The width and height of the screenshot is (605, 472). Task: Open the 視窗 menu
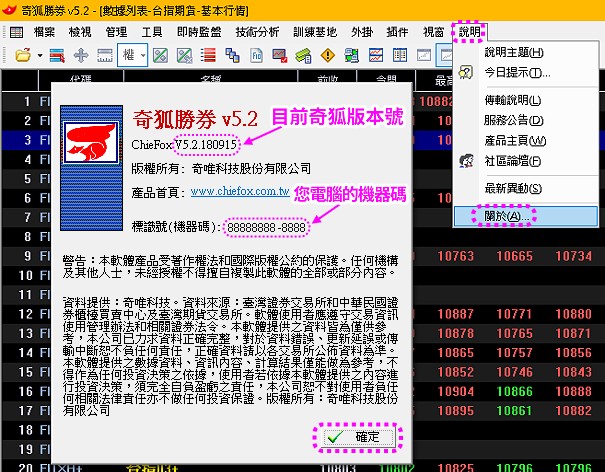[x=433, y=32]
